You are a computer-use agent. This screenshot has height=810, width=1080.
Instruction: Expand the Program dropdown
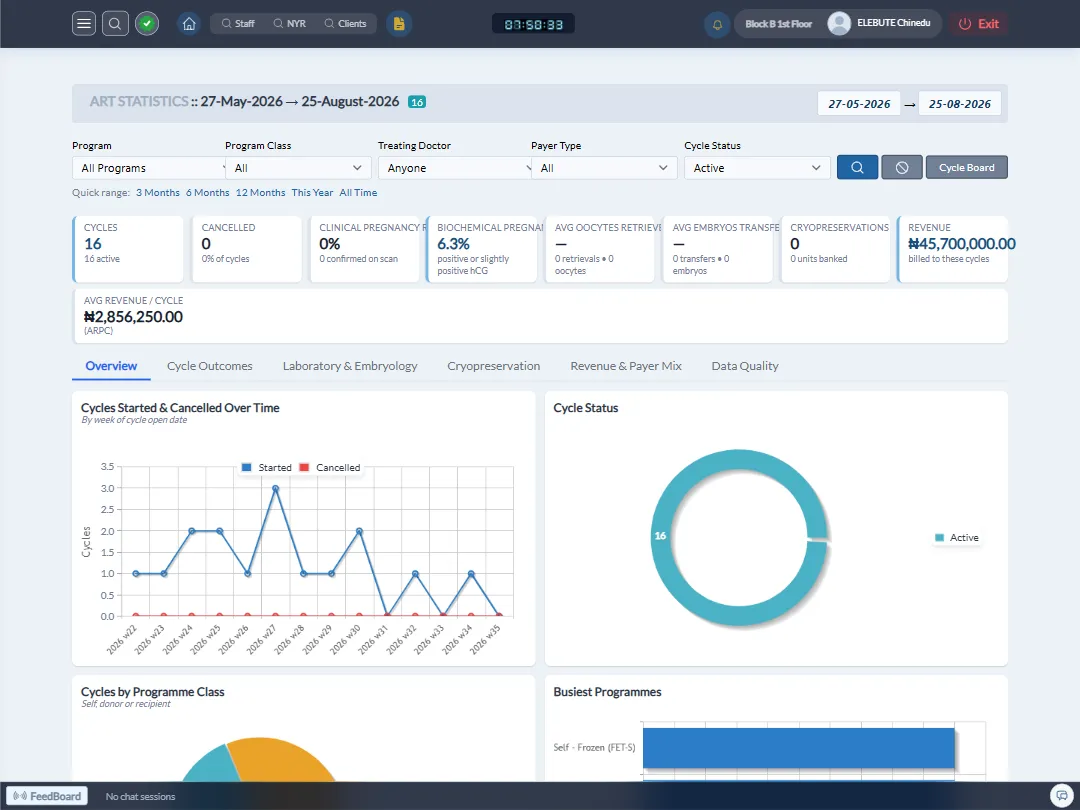click(x=149, y=168)
